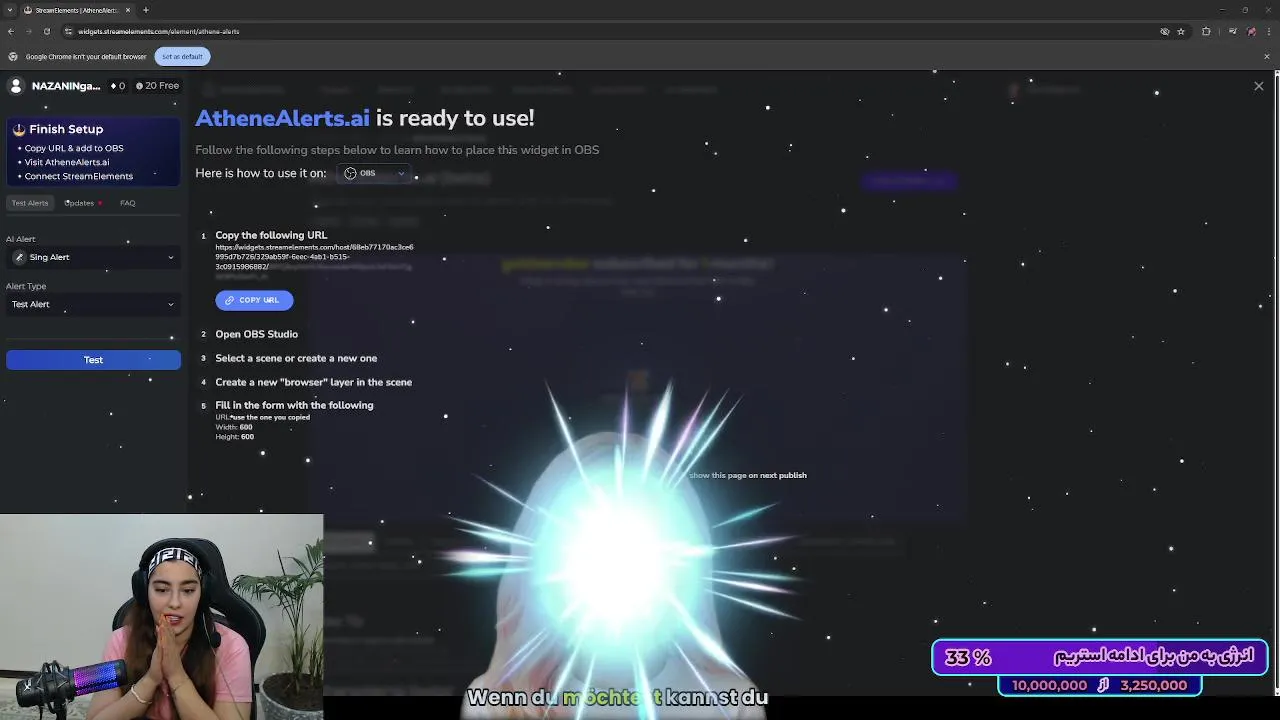Click the diamond credits counter showing 0

coord(118,86)
